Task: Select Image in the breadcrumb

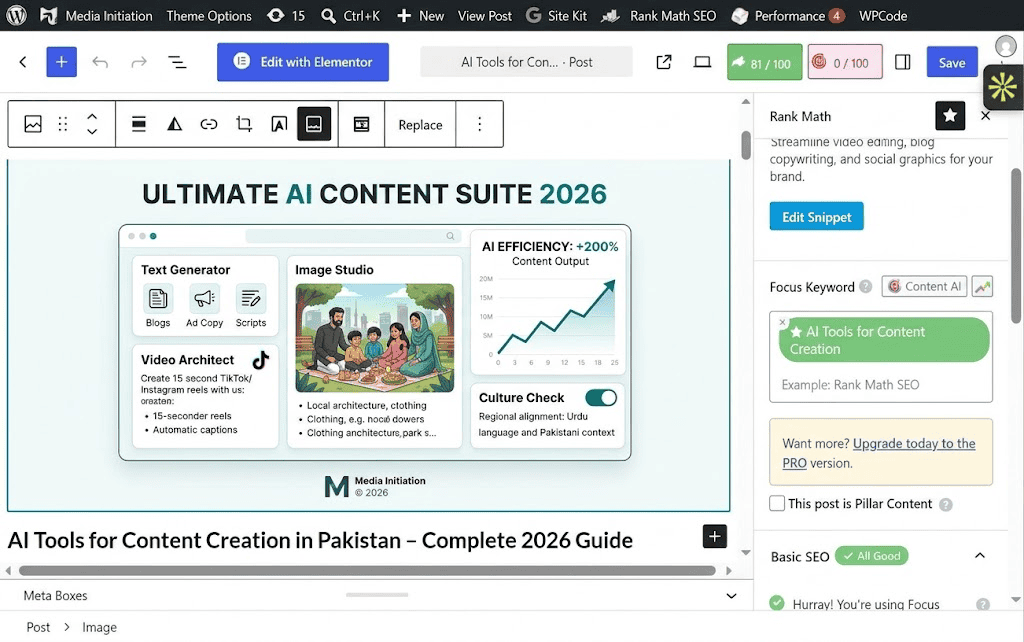Action: pos(99,627)
